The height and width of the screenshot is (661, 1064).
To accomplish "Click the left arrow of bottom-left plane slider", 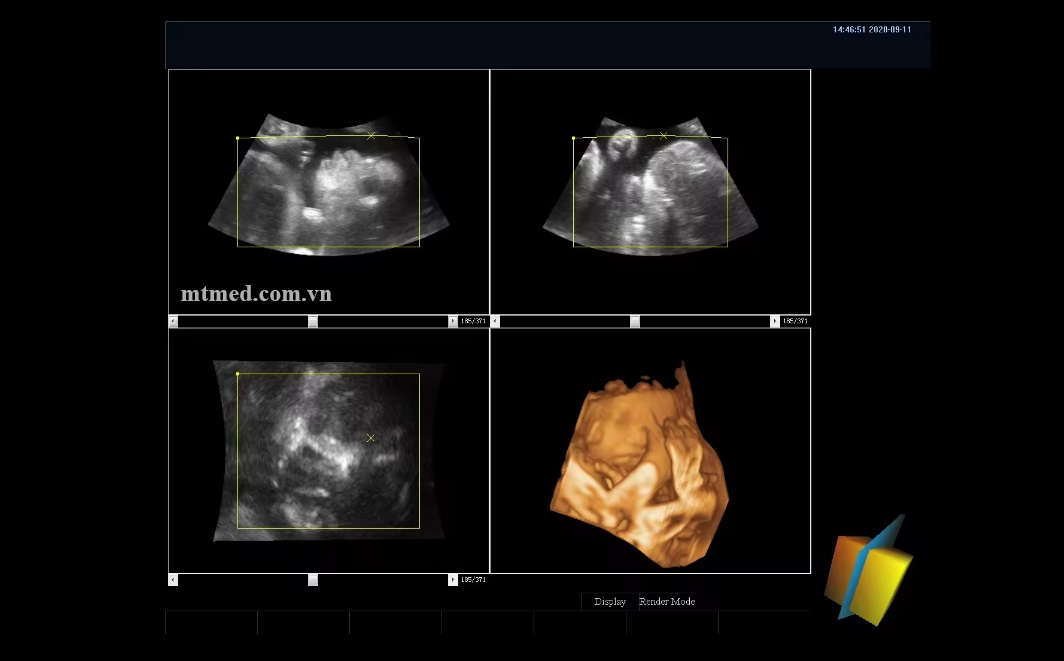I will pos(173,580).
